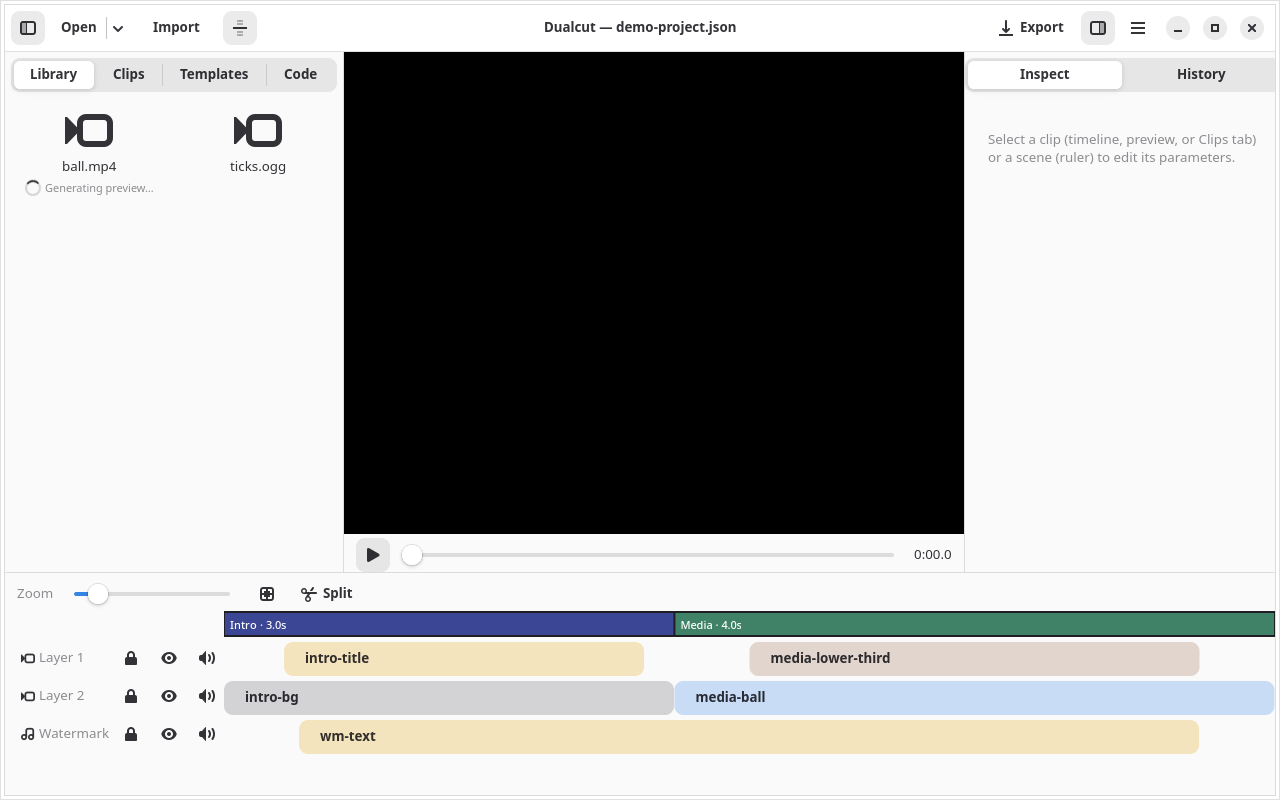Viewport: 1280px width, 800px height.
Task: Select the intro-title clip
Action: 464,659
